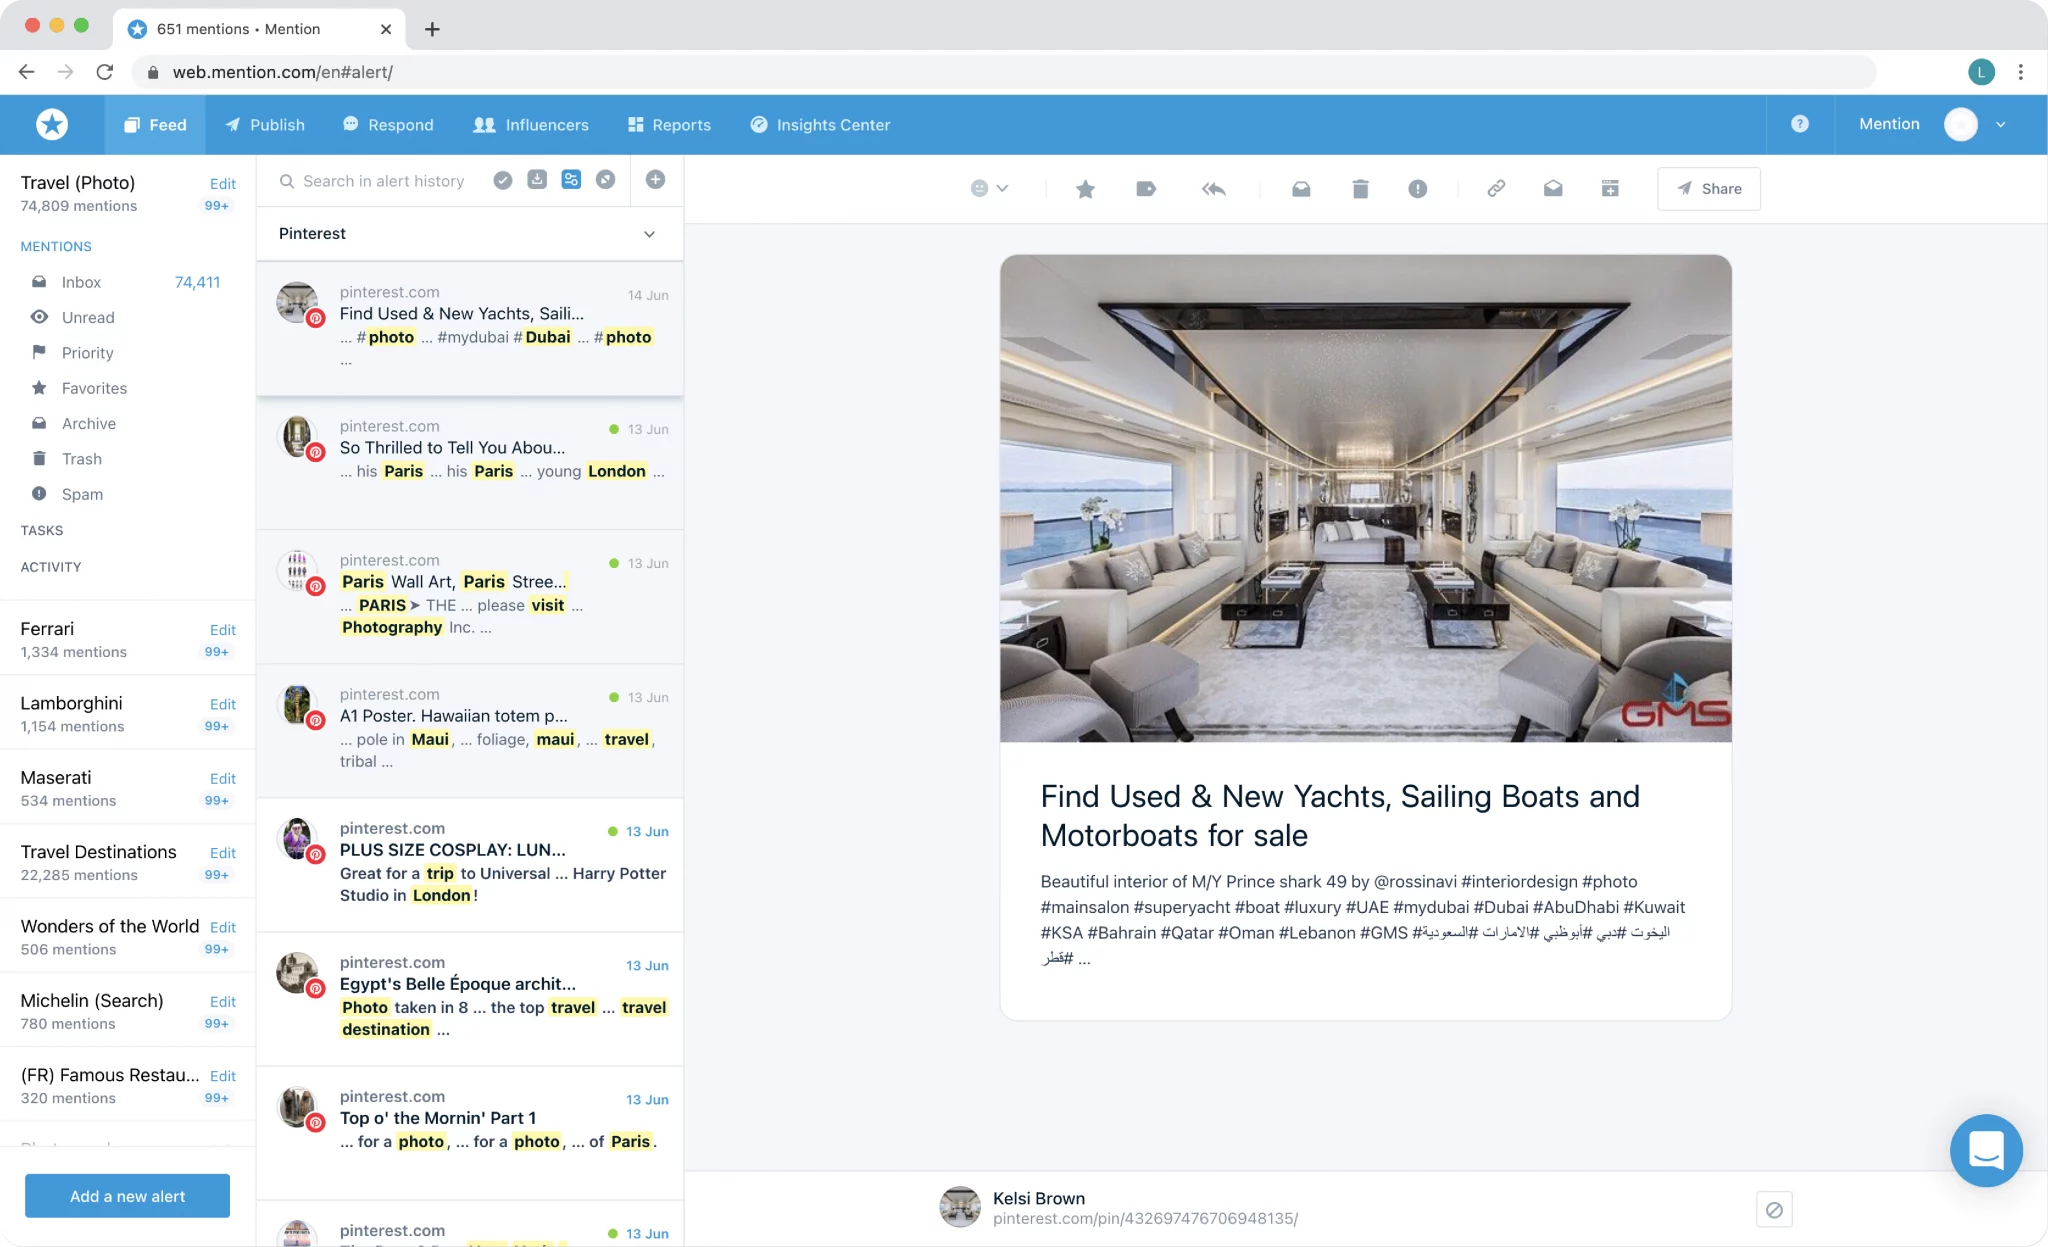2048x1247 pixels.
Task: Mark mention as spam with exclamation icon
Action: pos(1417,189)
